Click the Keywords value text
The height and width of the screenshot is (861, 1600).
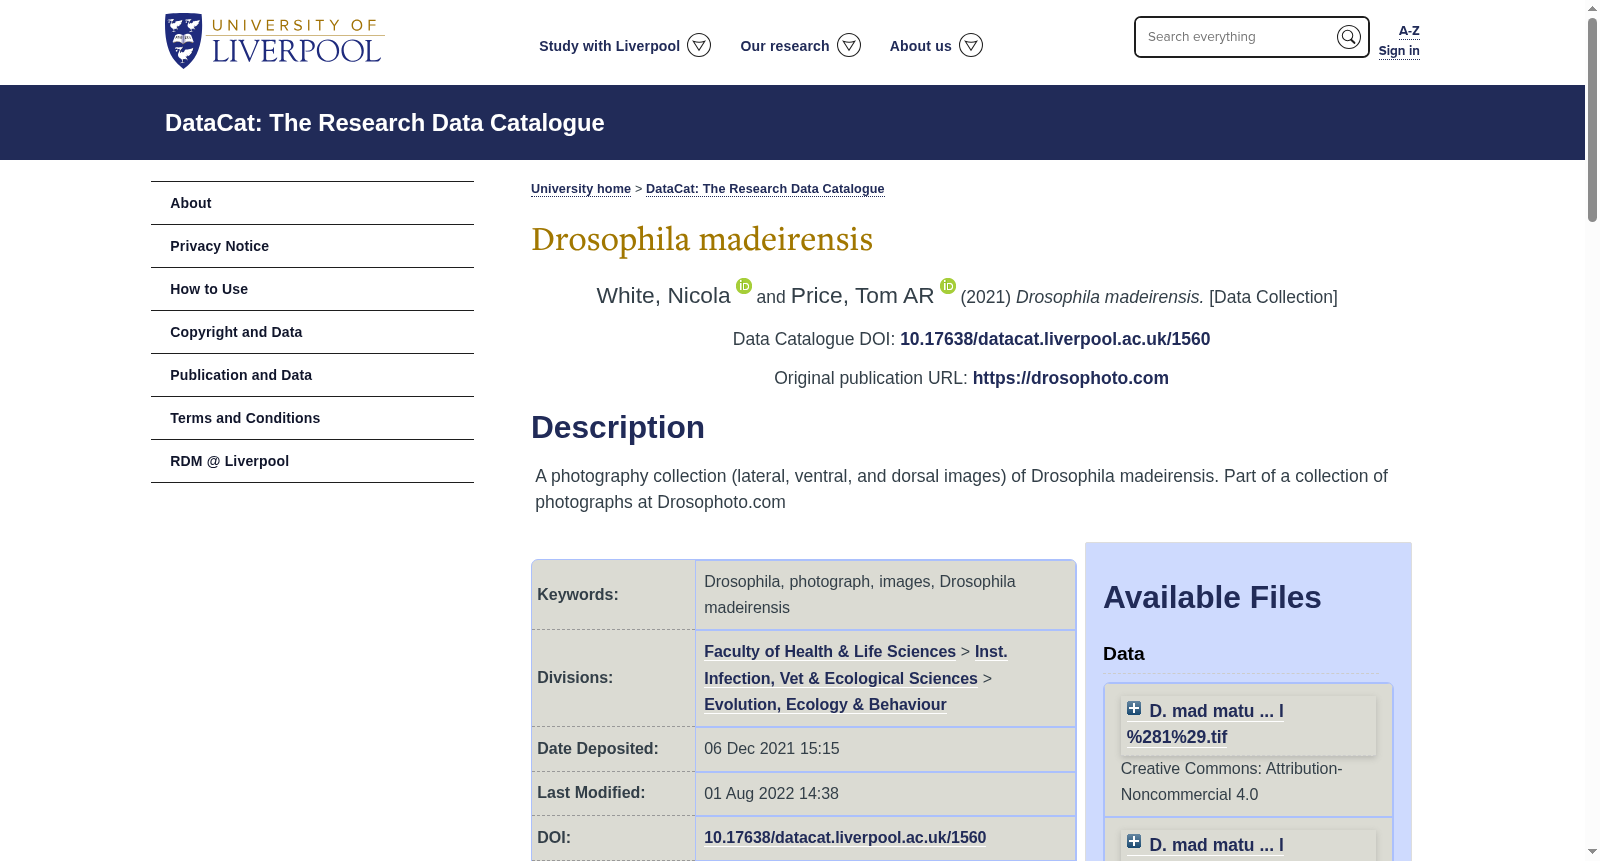[x=860, y=595]
